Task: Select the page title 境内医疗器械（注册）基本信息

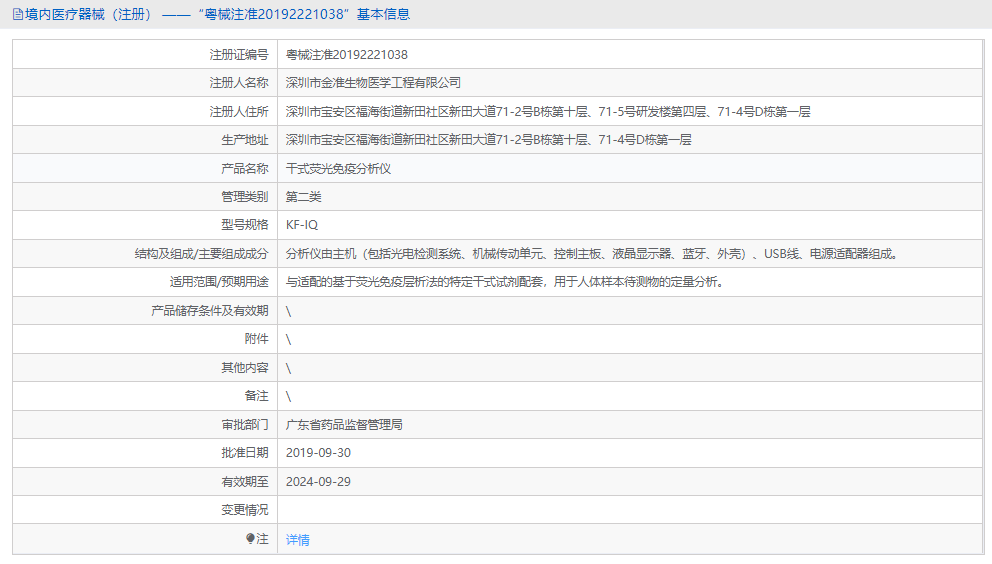Action: point(217,14)
